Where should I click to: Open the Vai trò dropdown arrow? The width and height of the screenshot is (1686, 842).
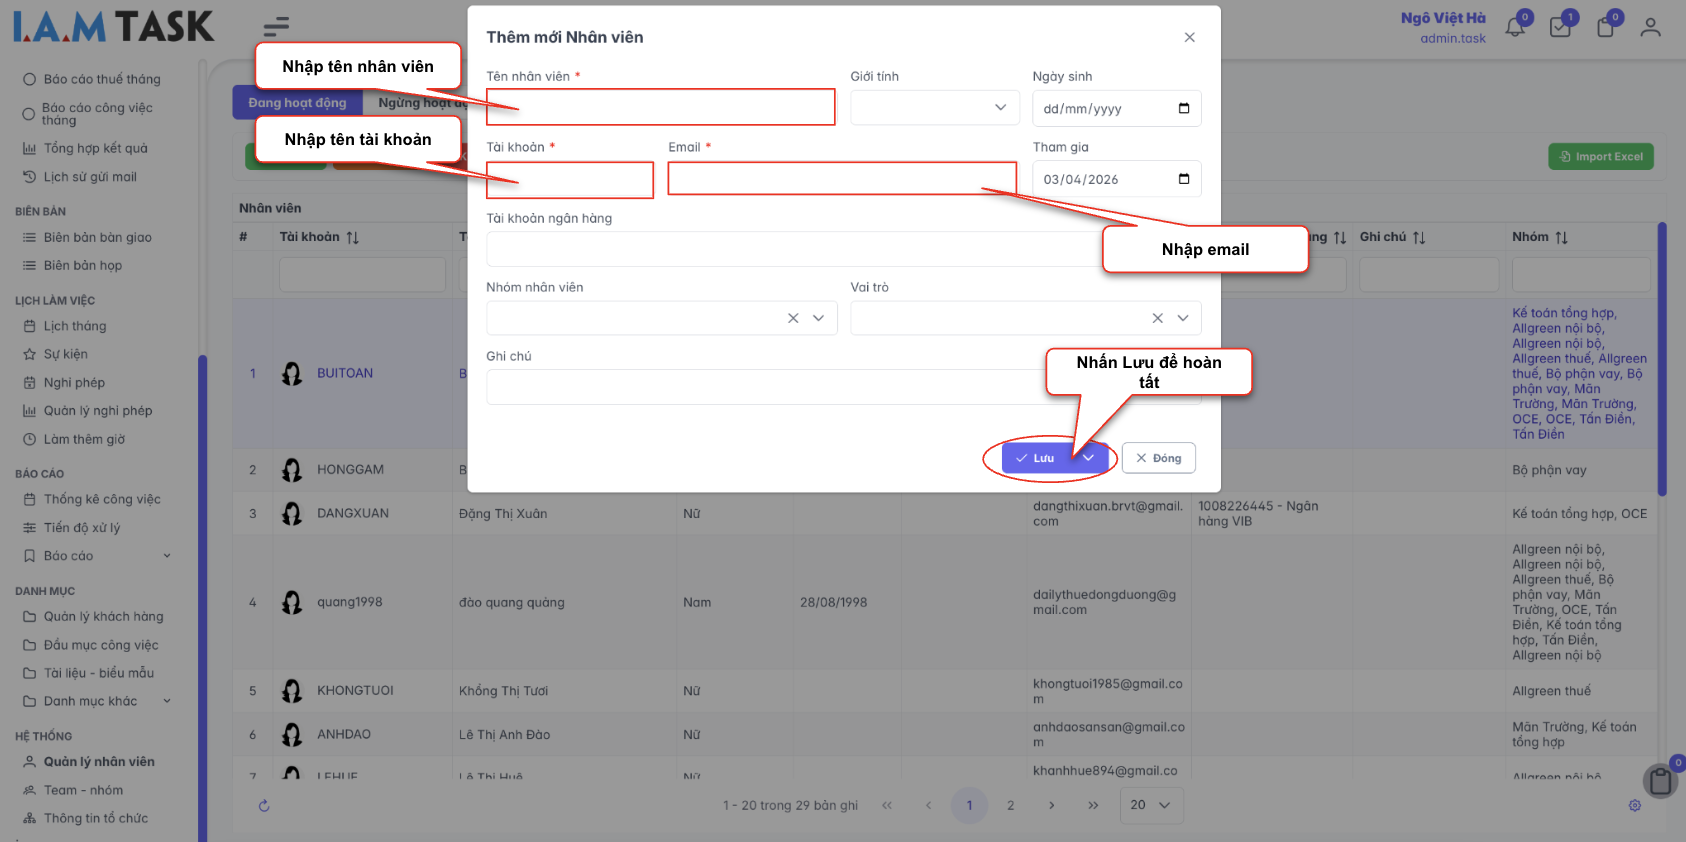point(1183,318)
